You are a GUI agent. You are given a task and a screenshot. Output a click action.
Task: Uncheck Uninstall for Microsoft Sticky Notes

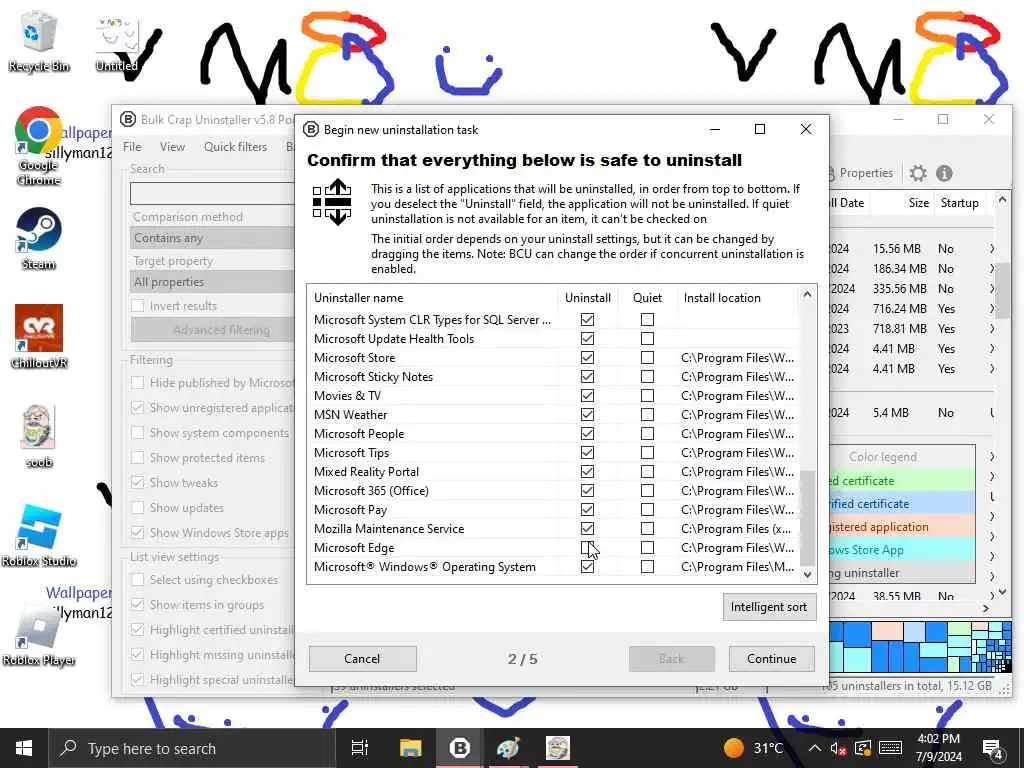pyautogui.click(x=587, y=377)
